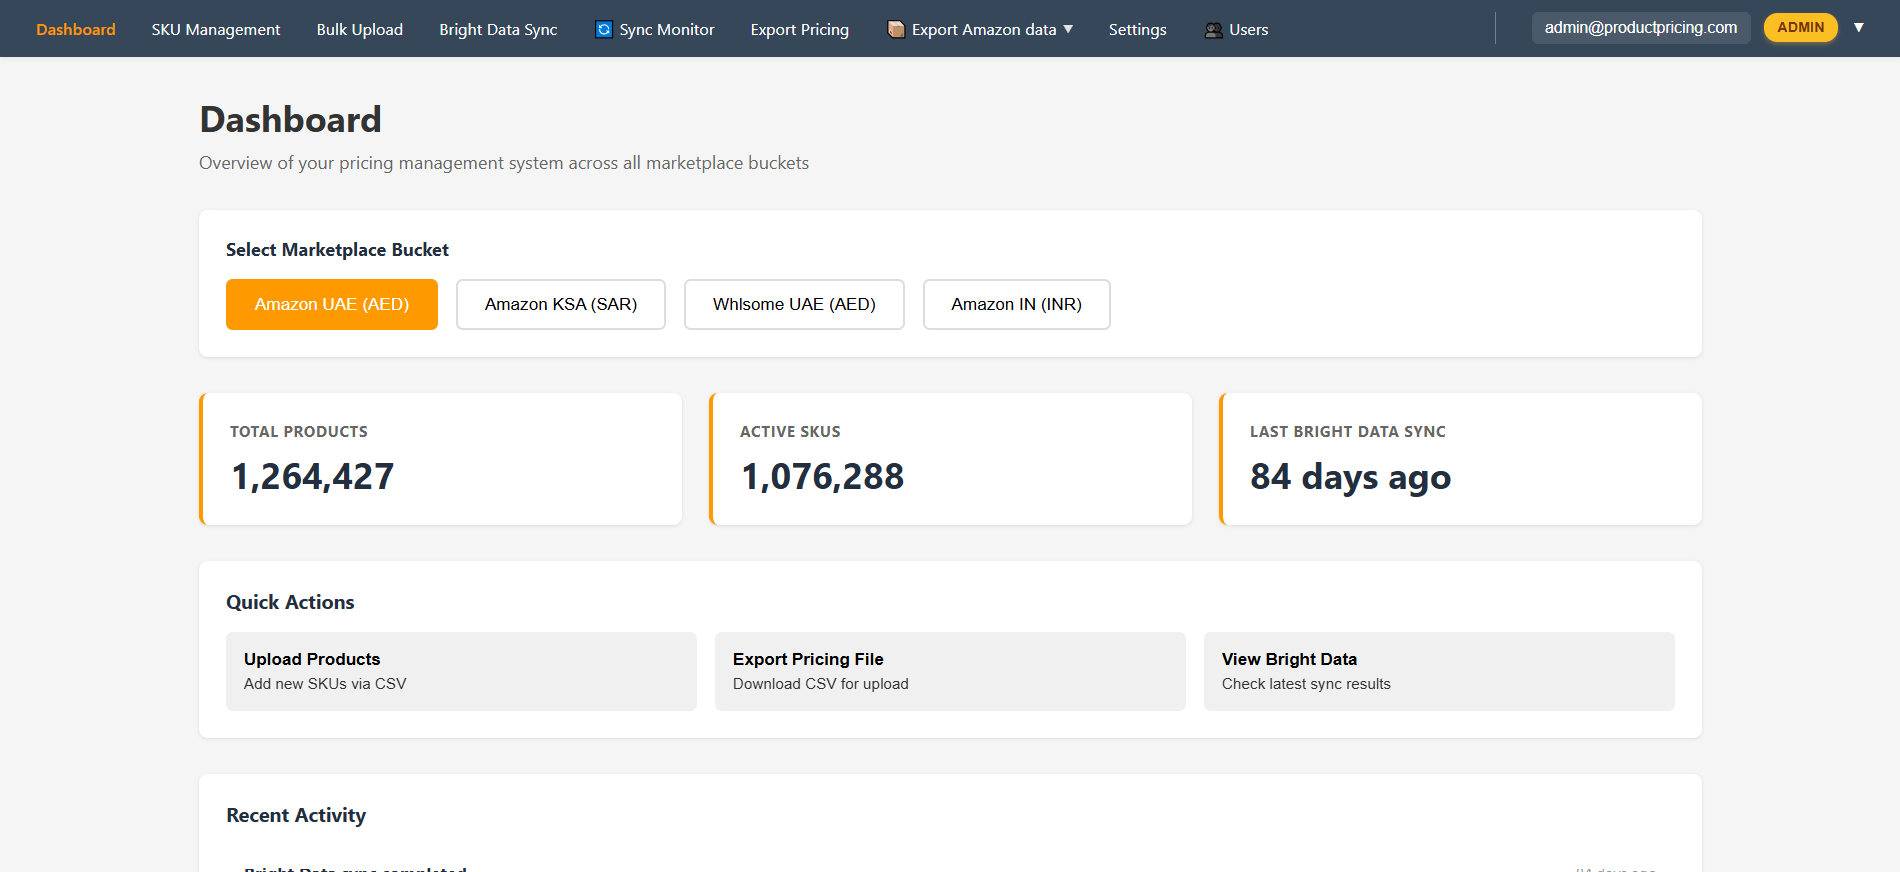Select Whlsome UAE (AED) bucket

pyautogui.click(x=794, y=304)
